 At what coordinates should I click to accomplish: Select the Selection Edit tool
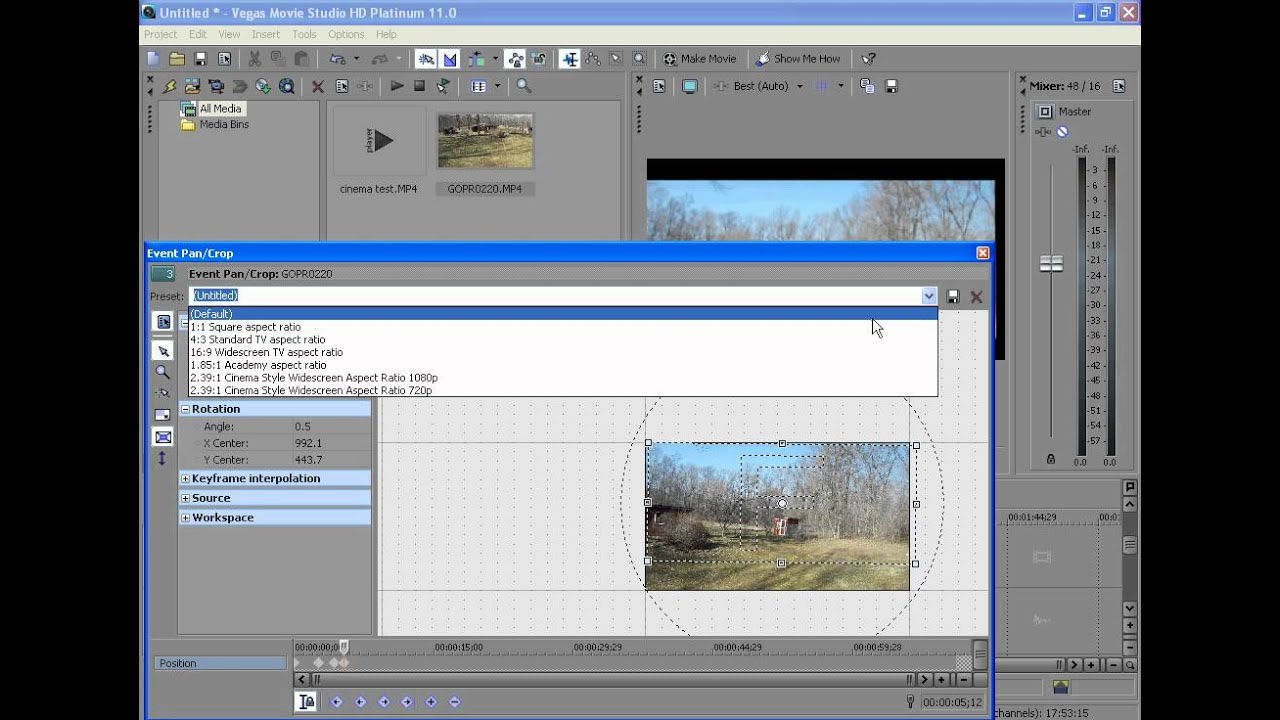[x=616, y=59]
